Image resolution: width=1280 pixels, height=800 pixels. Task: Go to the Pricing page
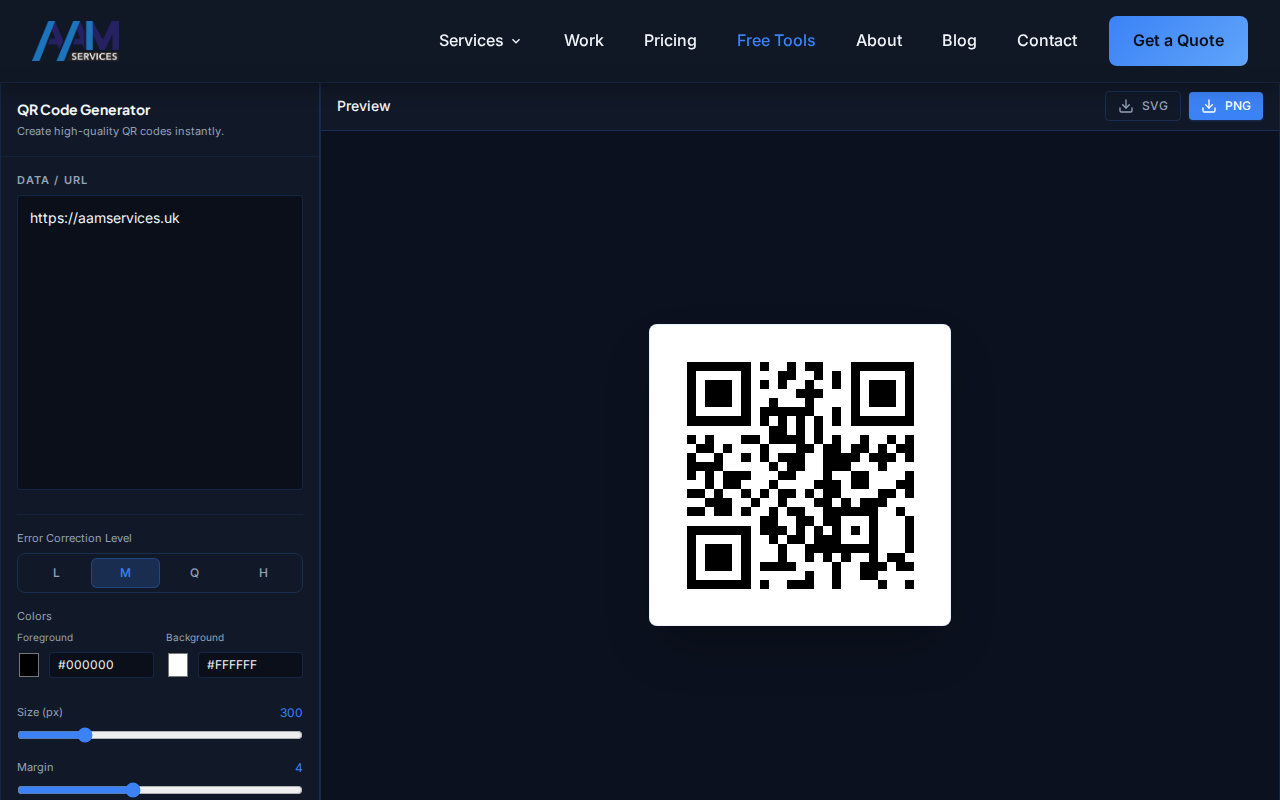[670, 41]
